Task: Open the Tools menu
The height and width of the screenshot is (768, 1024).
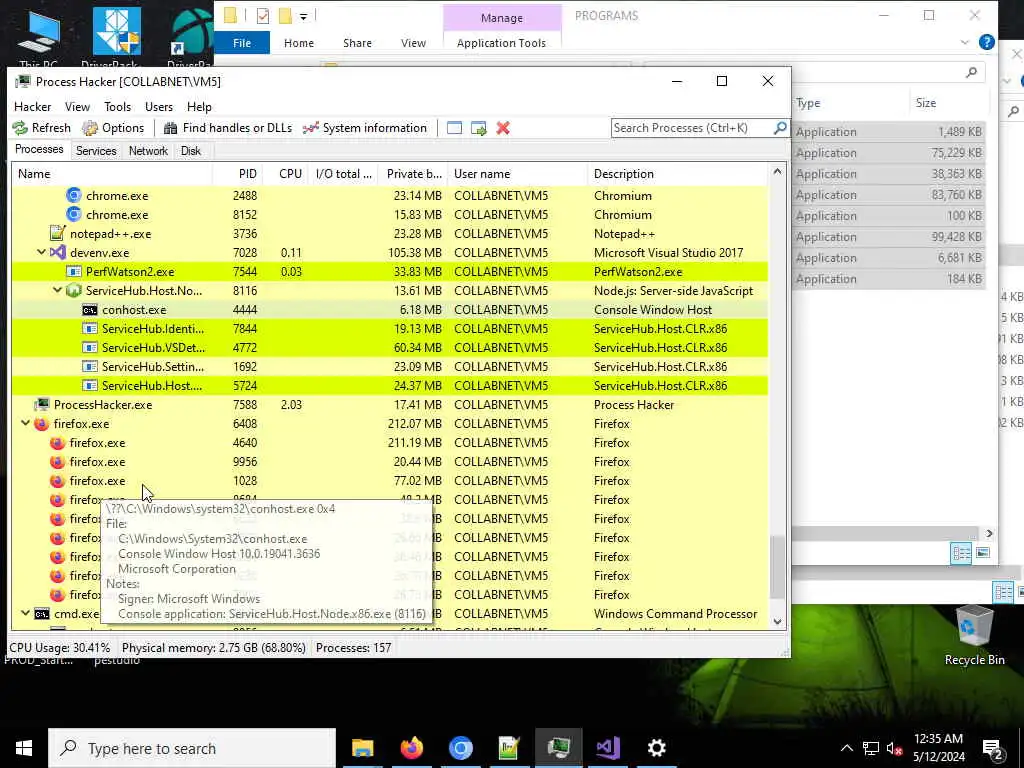Action: (118, 106)
